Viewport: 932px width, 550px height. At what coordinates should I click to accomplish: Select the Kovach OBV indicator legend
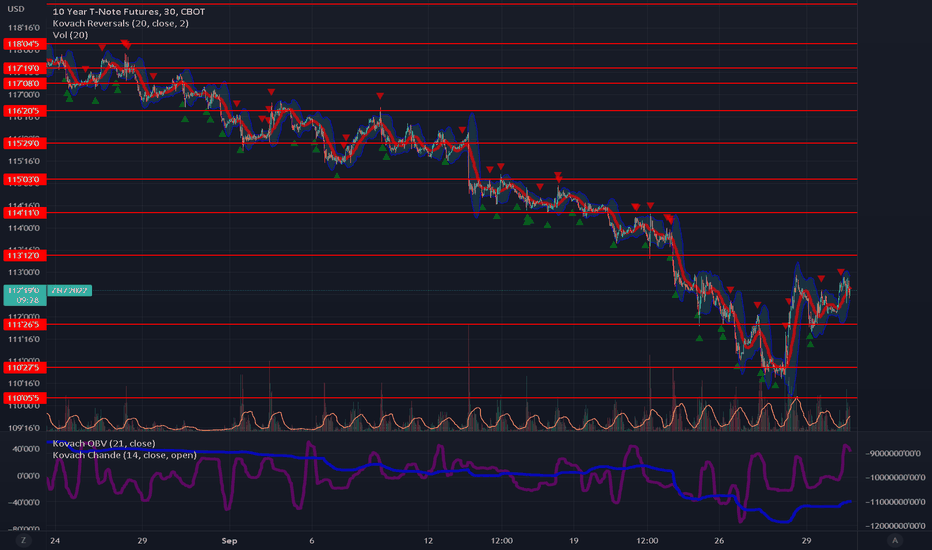[x=104, y=444]
